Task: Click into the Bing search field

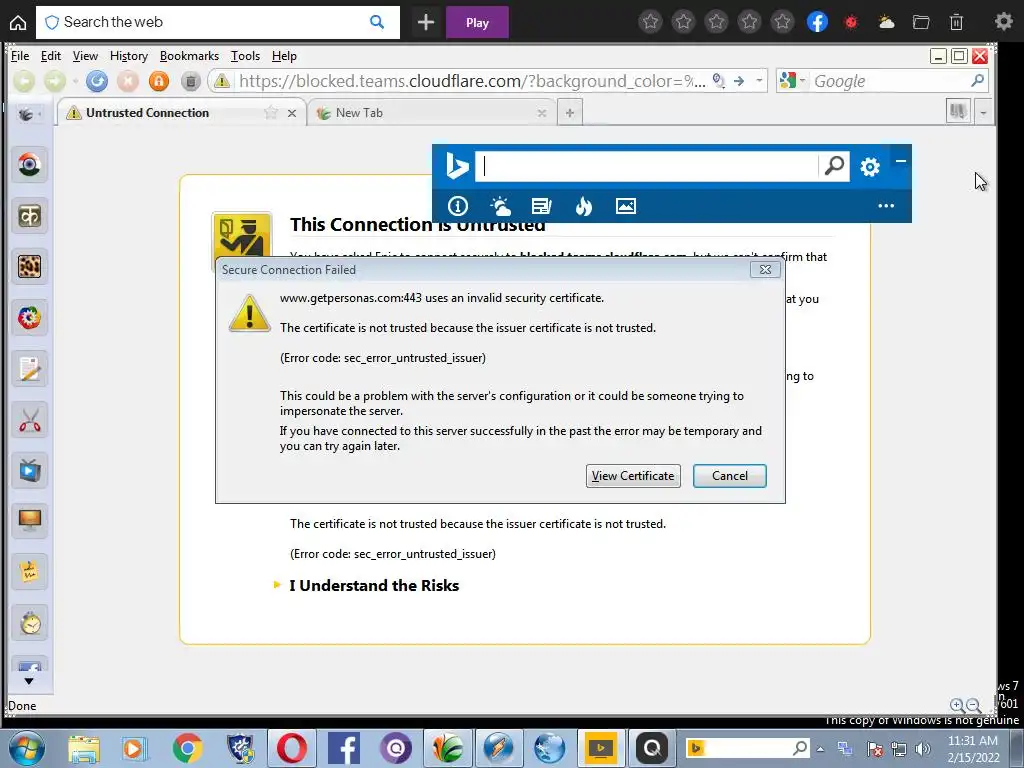Action: pos(647,166)
